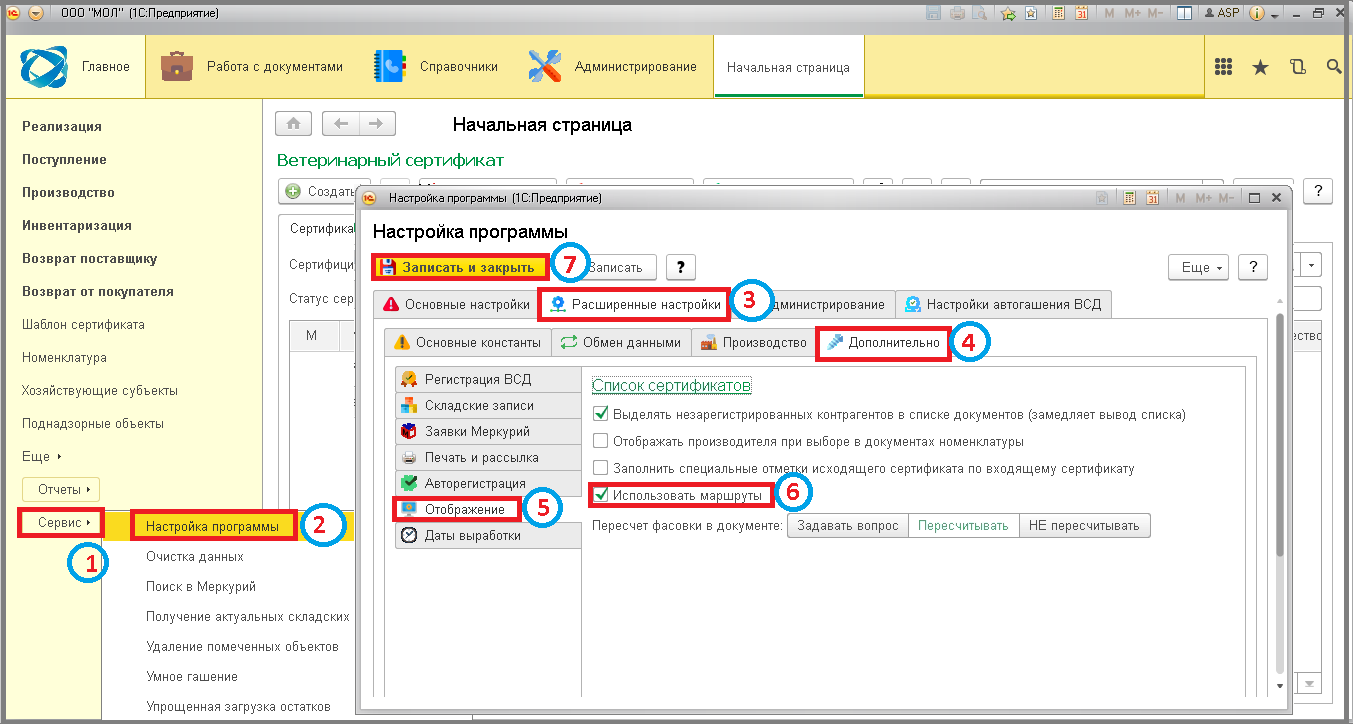1353x724 pixels.
Task: Open Список сертификатов link
Action: tap(670, 385)
